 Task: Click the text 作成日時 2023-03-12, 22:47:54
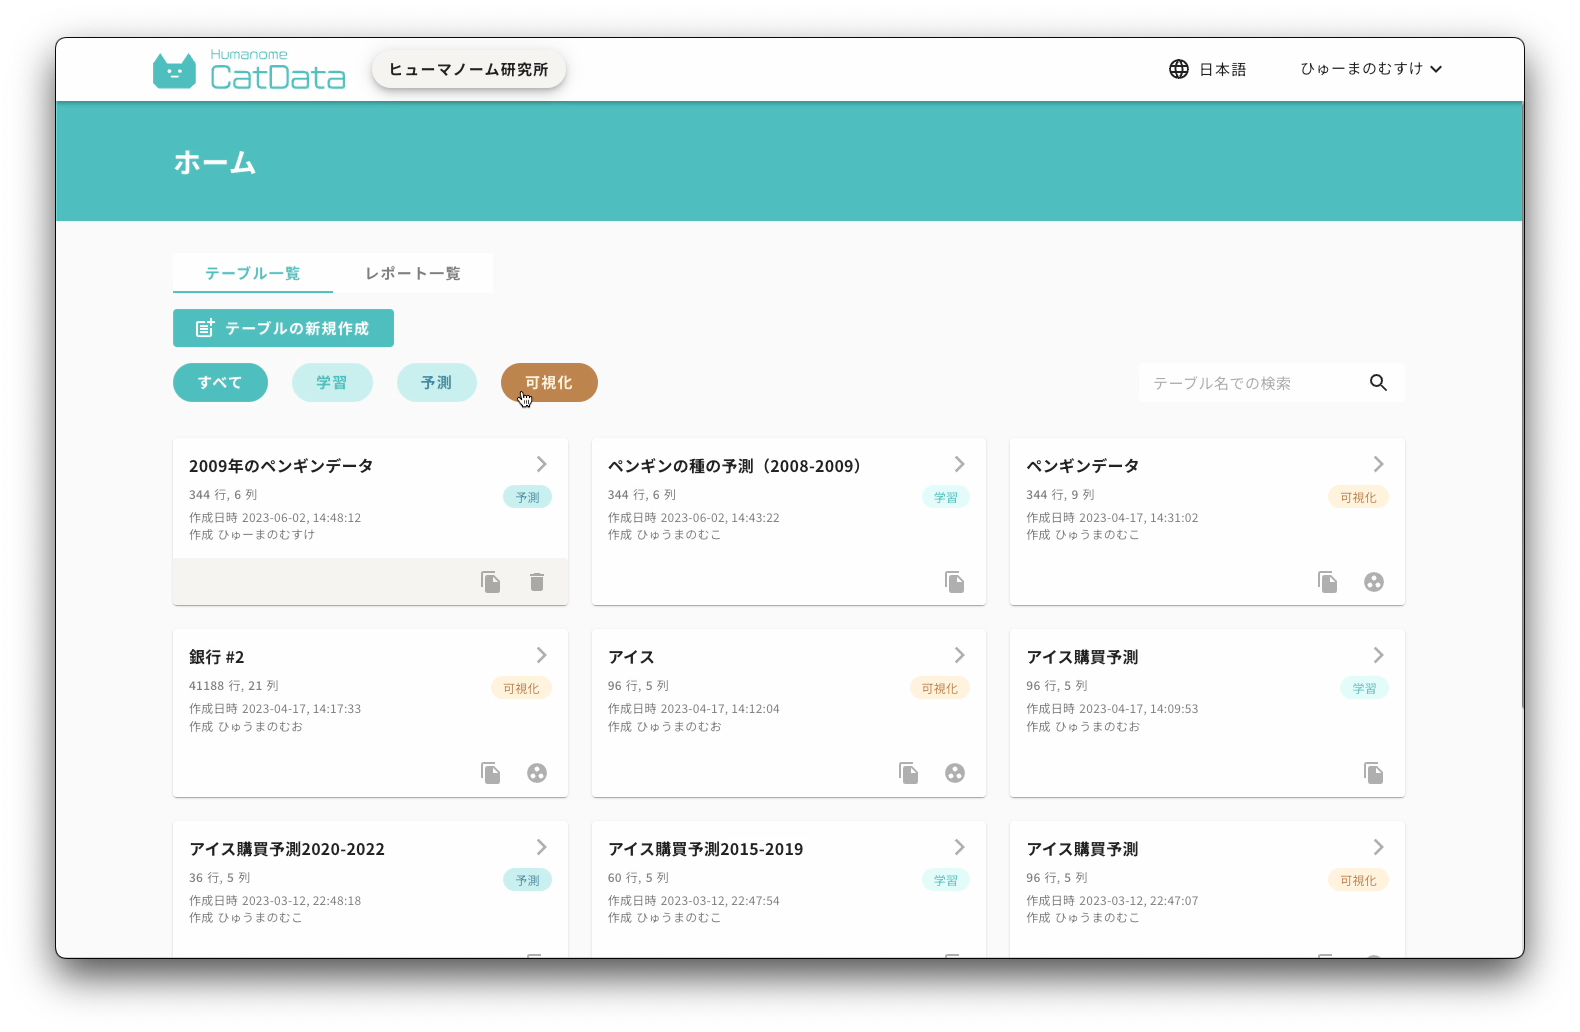click(694, 901)
